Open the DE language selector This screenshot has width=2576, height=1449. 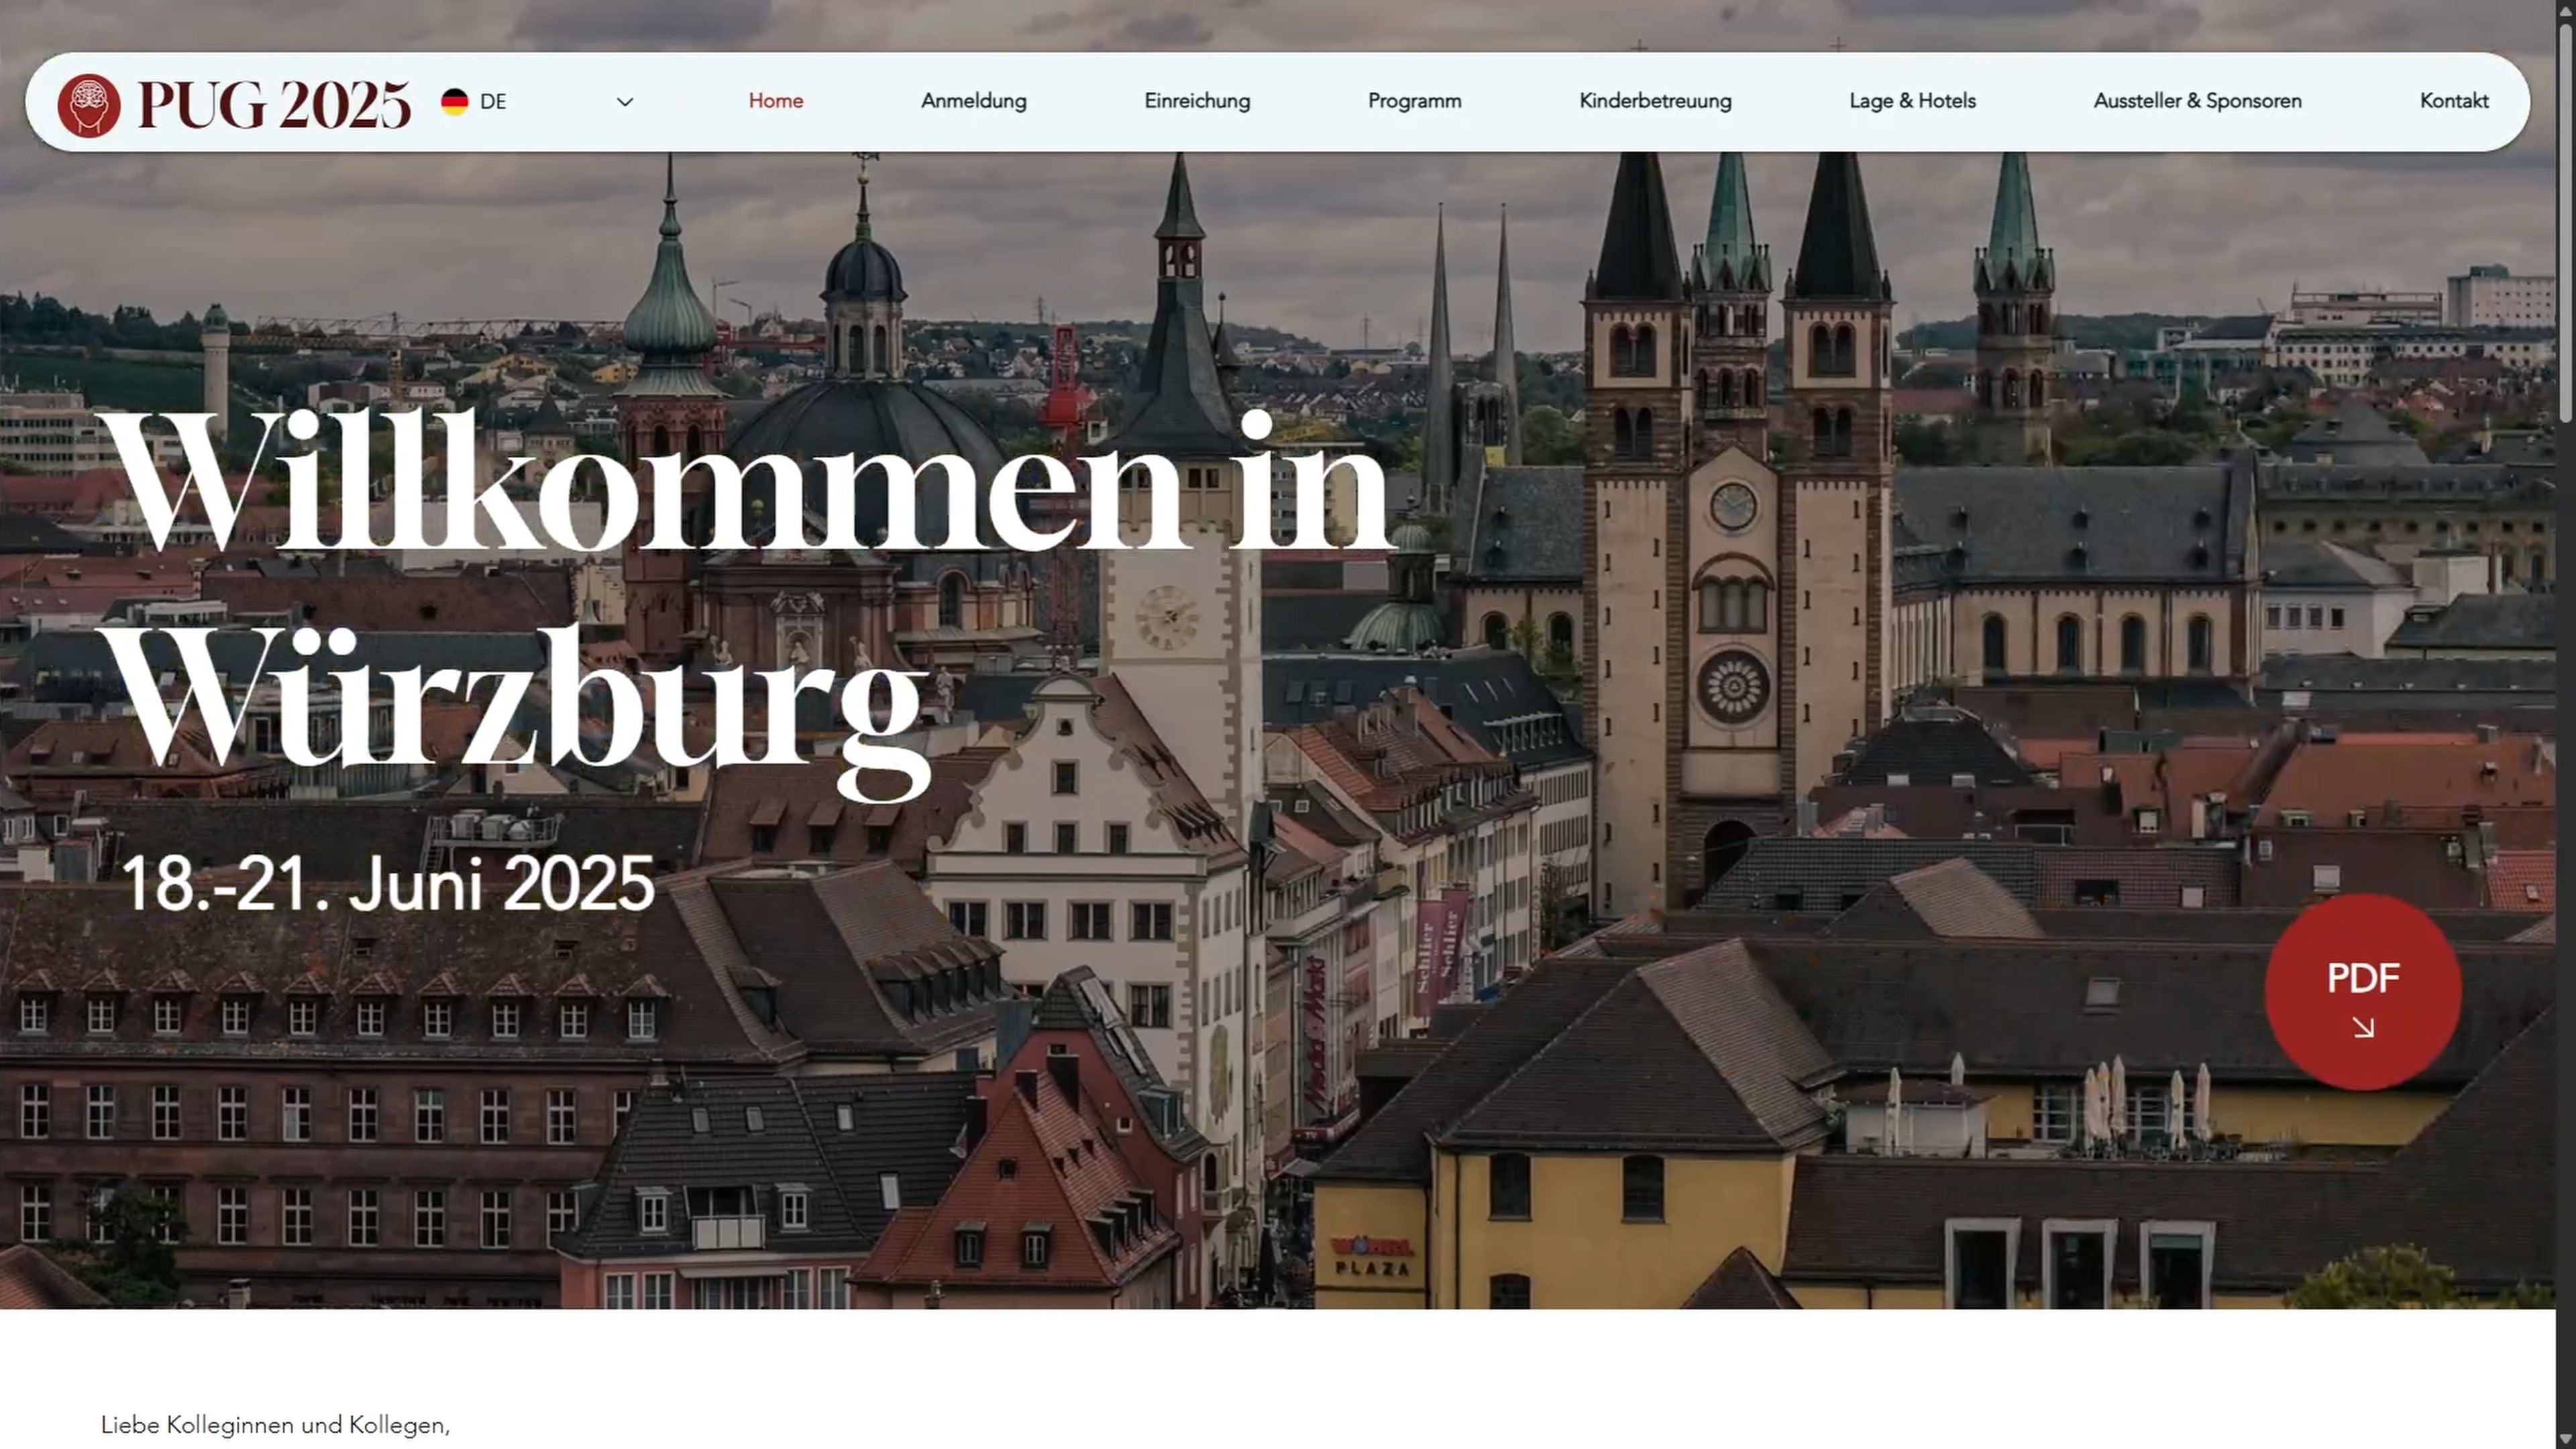click(x=493, y=102)
